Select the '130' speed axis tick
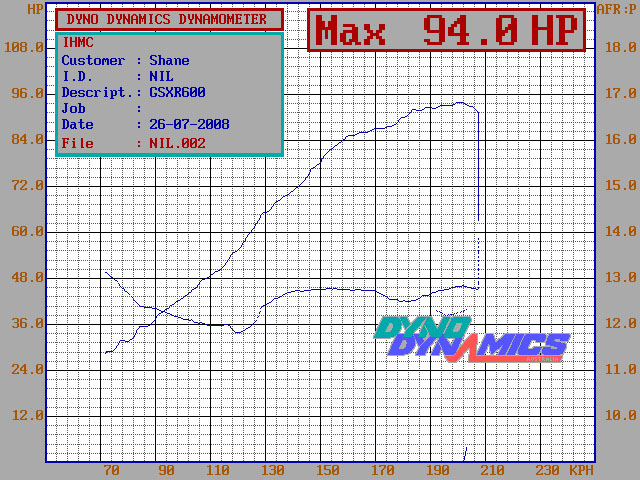Screen dimensions: 640x480 pos(272,470)
